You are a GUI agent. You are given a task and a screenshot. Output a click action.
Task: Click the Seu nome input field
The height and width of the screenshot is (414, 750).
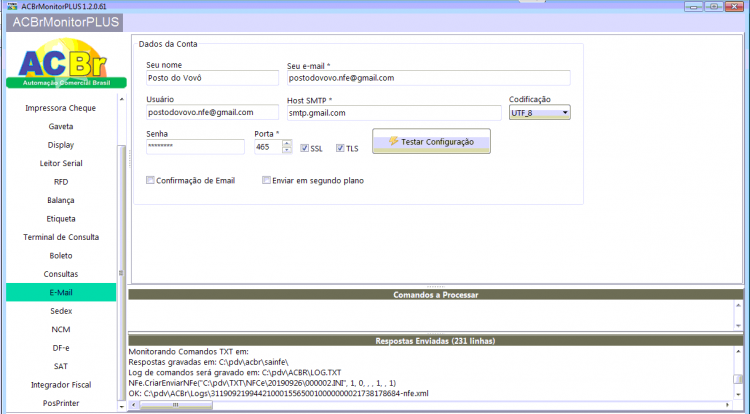pos(212,78)
